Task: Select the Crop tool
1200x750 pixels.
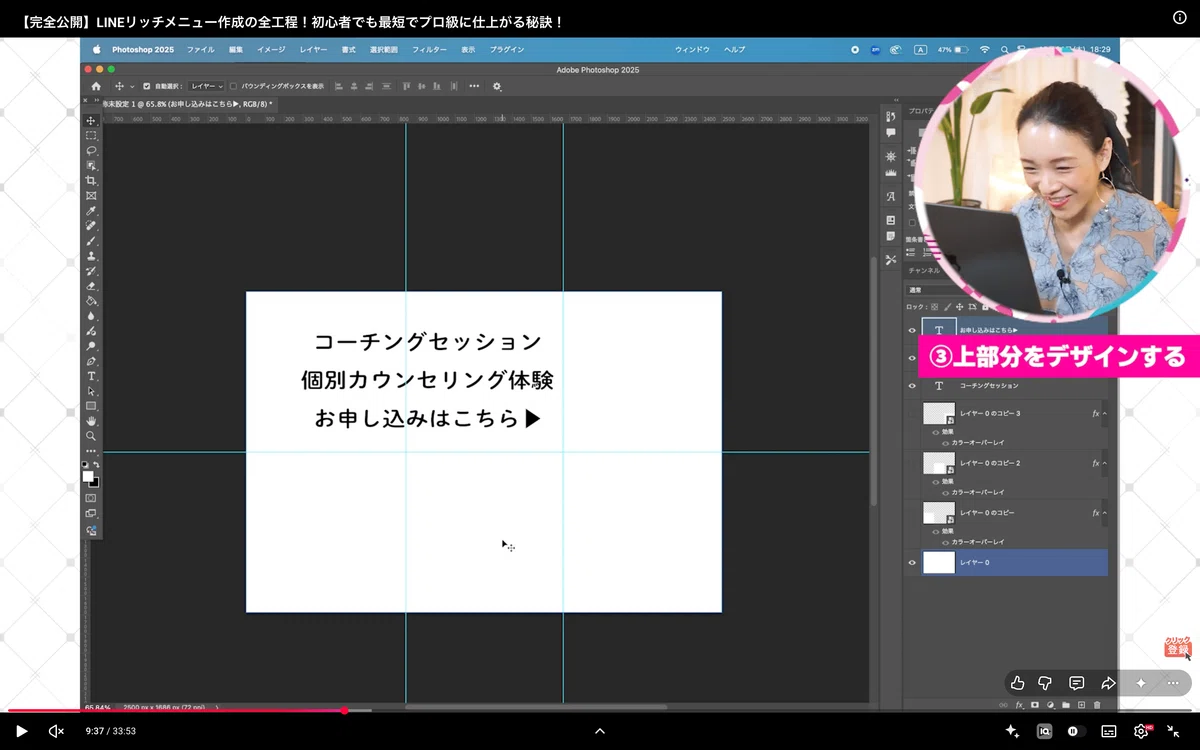Action: 91,180
